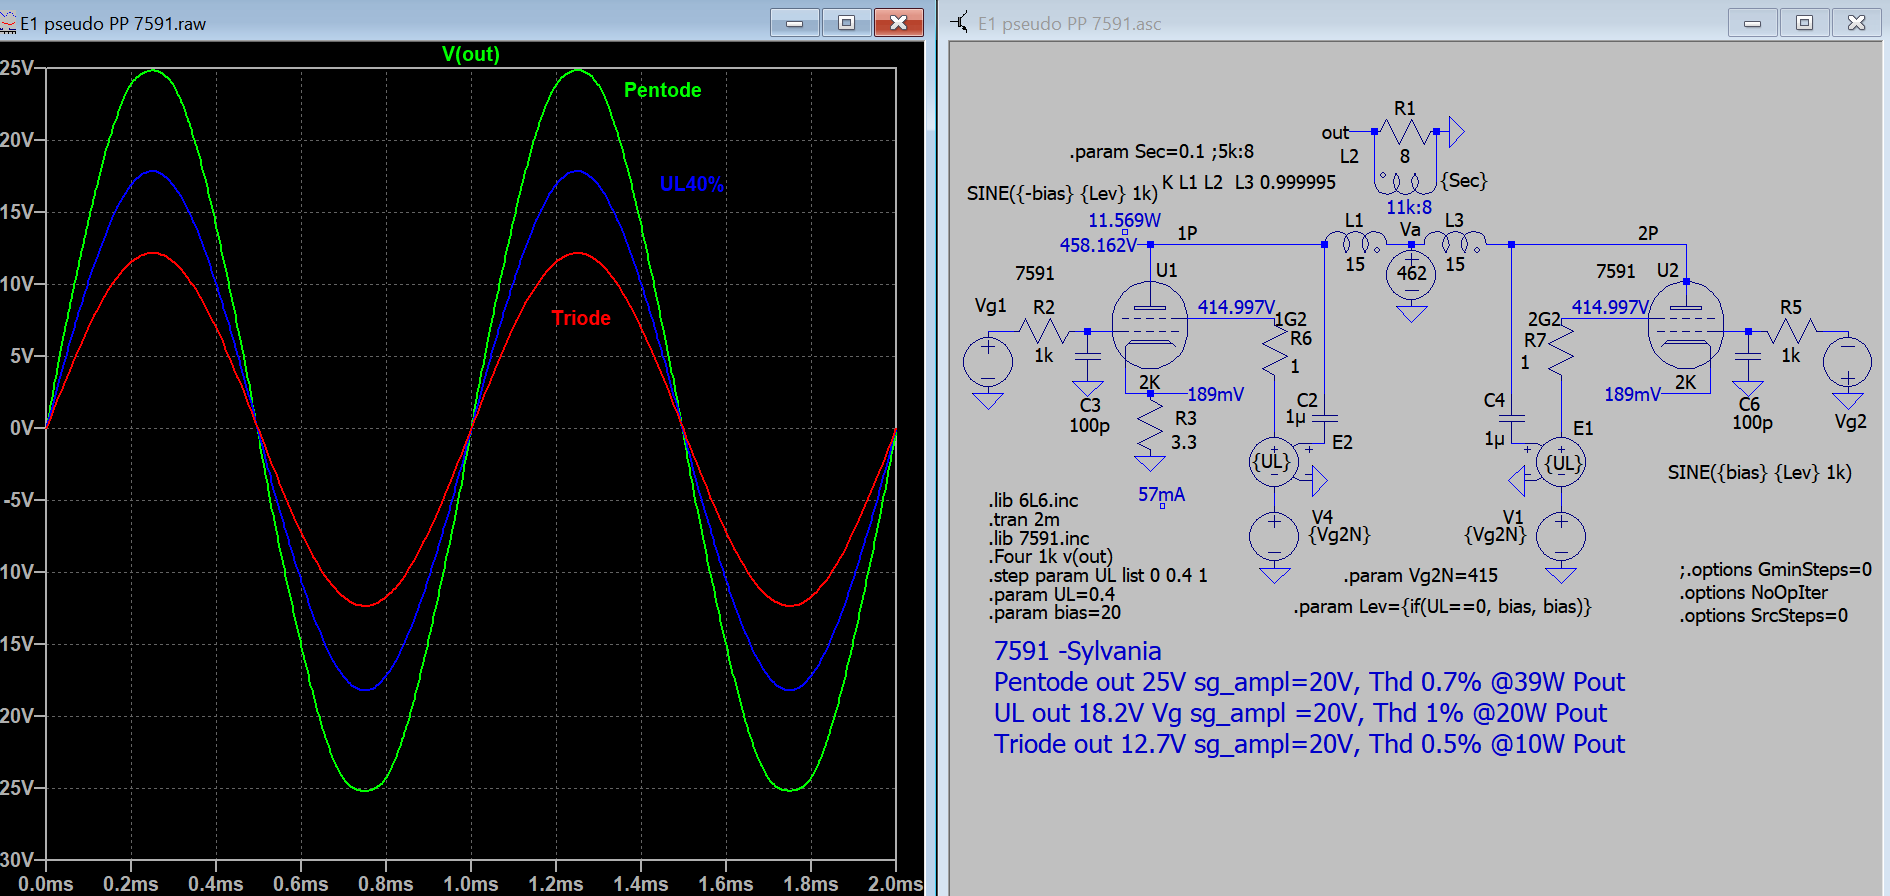Click the .param UL=0.4 directive
The height and width of the screenshot is (896, 1890).
pyautogui.click(x=1052, y=594)
